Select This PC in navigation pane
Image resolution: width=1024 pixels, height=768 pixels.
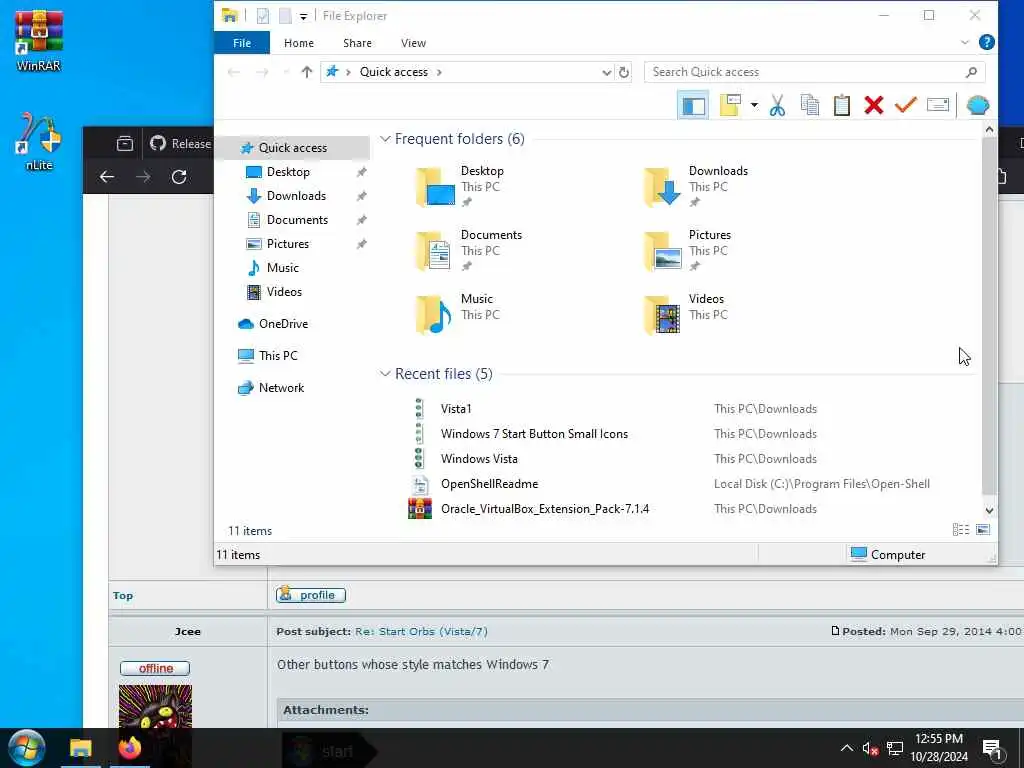pos(278,356)
